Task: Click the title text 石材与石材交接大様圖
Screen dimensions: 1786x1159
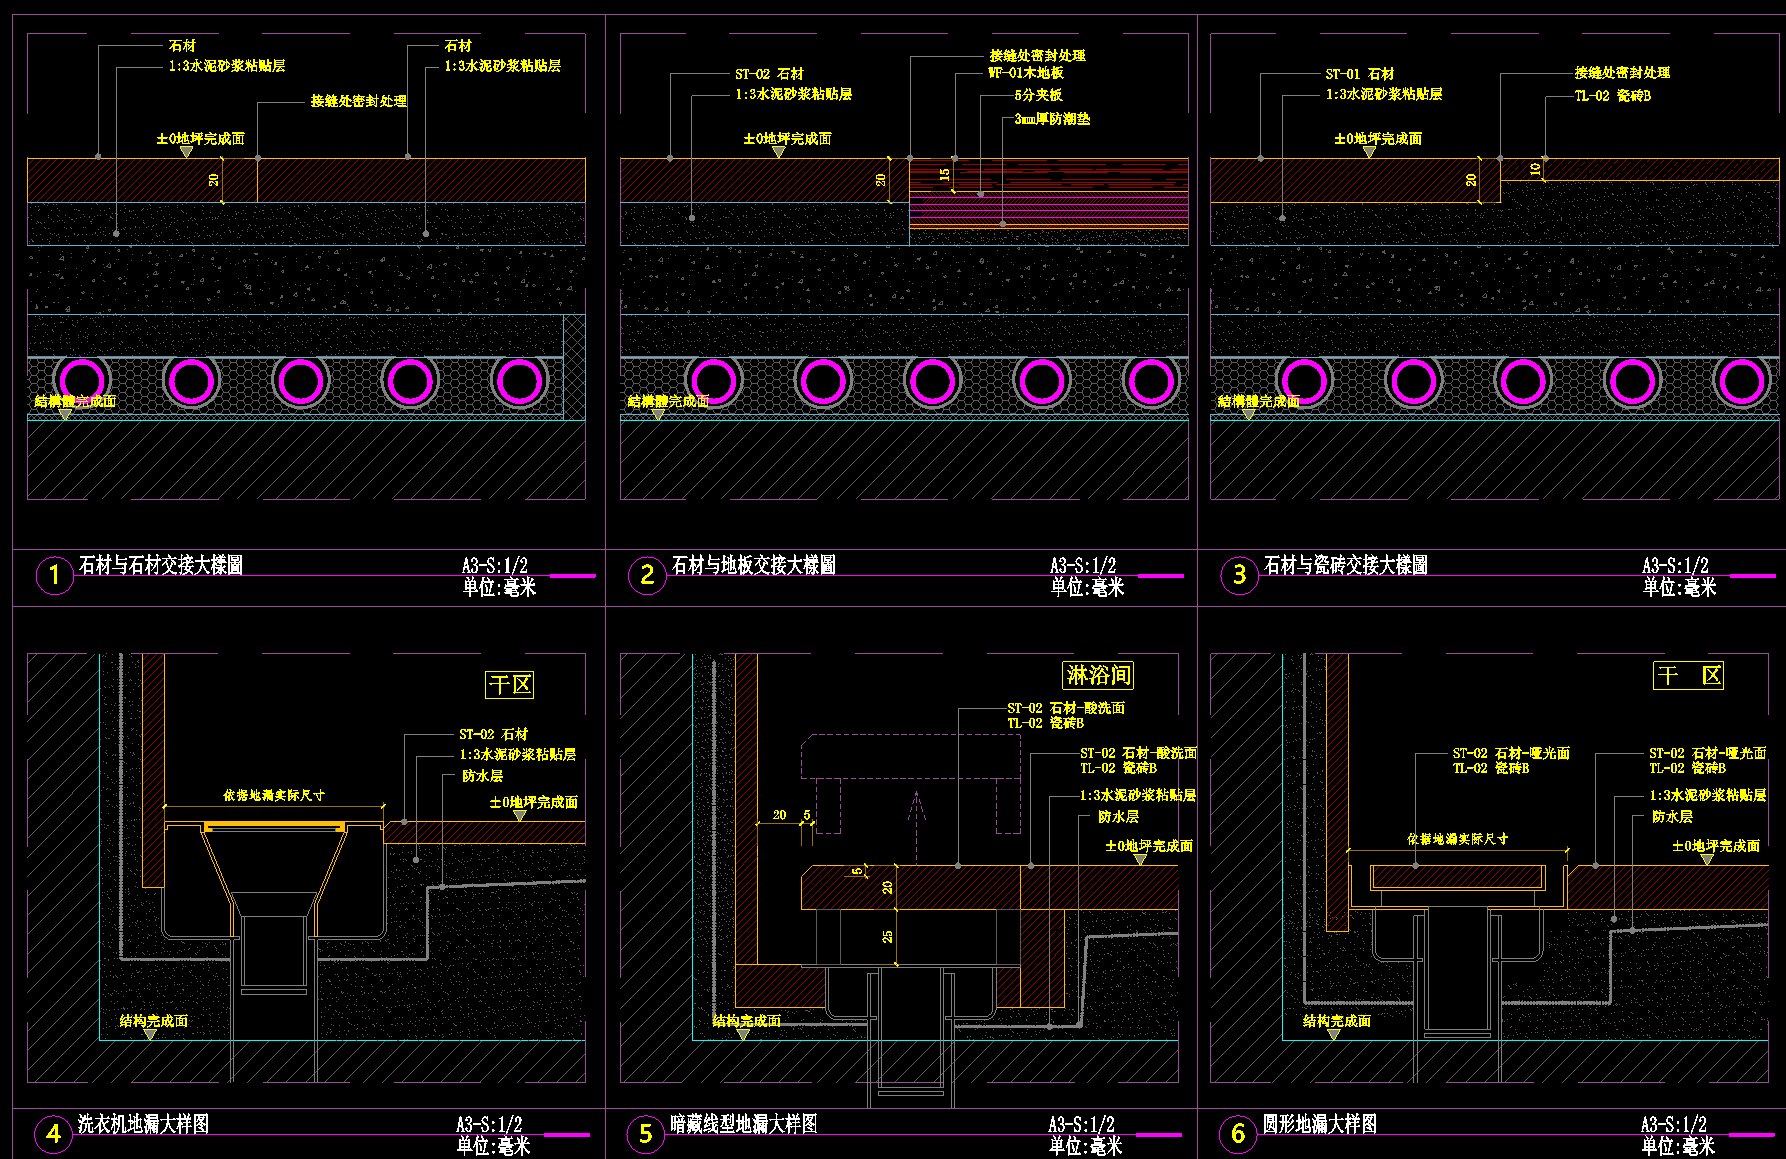Action: [161, 565]
